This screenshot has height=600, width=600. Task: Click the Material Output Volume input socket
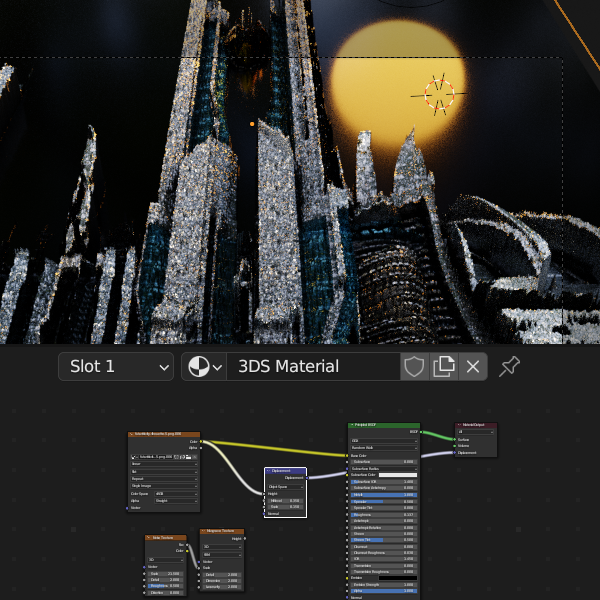click(454, 446)
